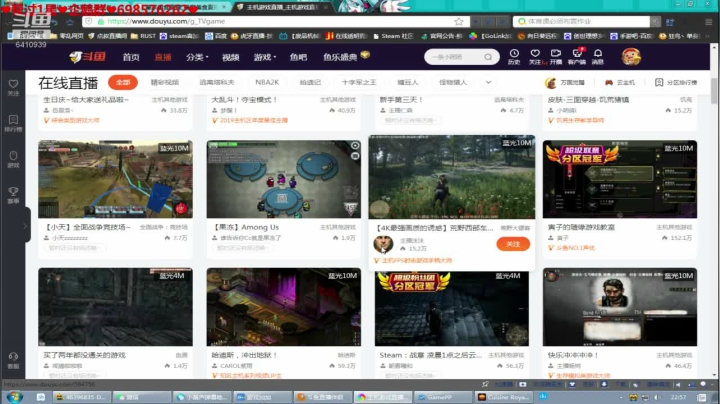This screenshot has width=720, height=404.
Task: Open the address bar history dropdown arrow
Action: (477, 22)
